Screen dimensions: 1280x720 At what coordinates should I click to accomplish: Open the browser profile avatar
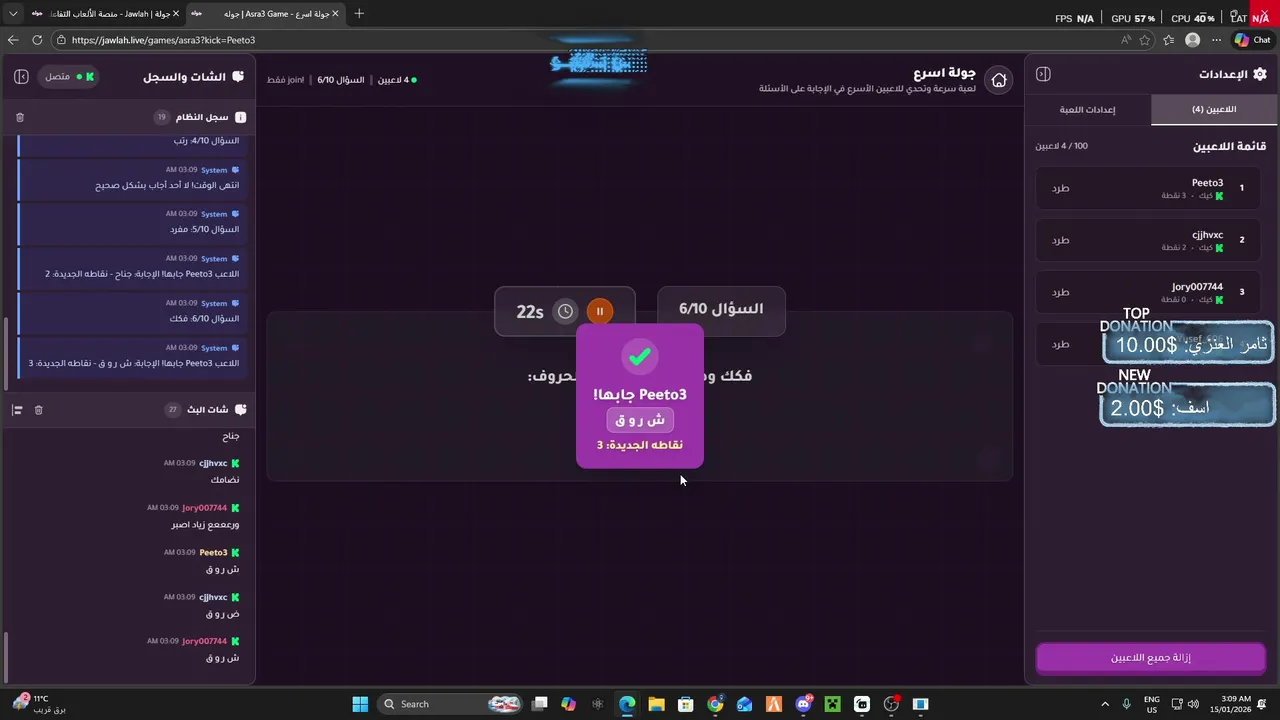coord(1192,40)
